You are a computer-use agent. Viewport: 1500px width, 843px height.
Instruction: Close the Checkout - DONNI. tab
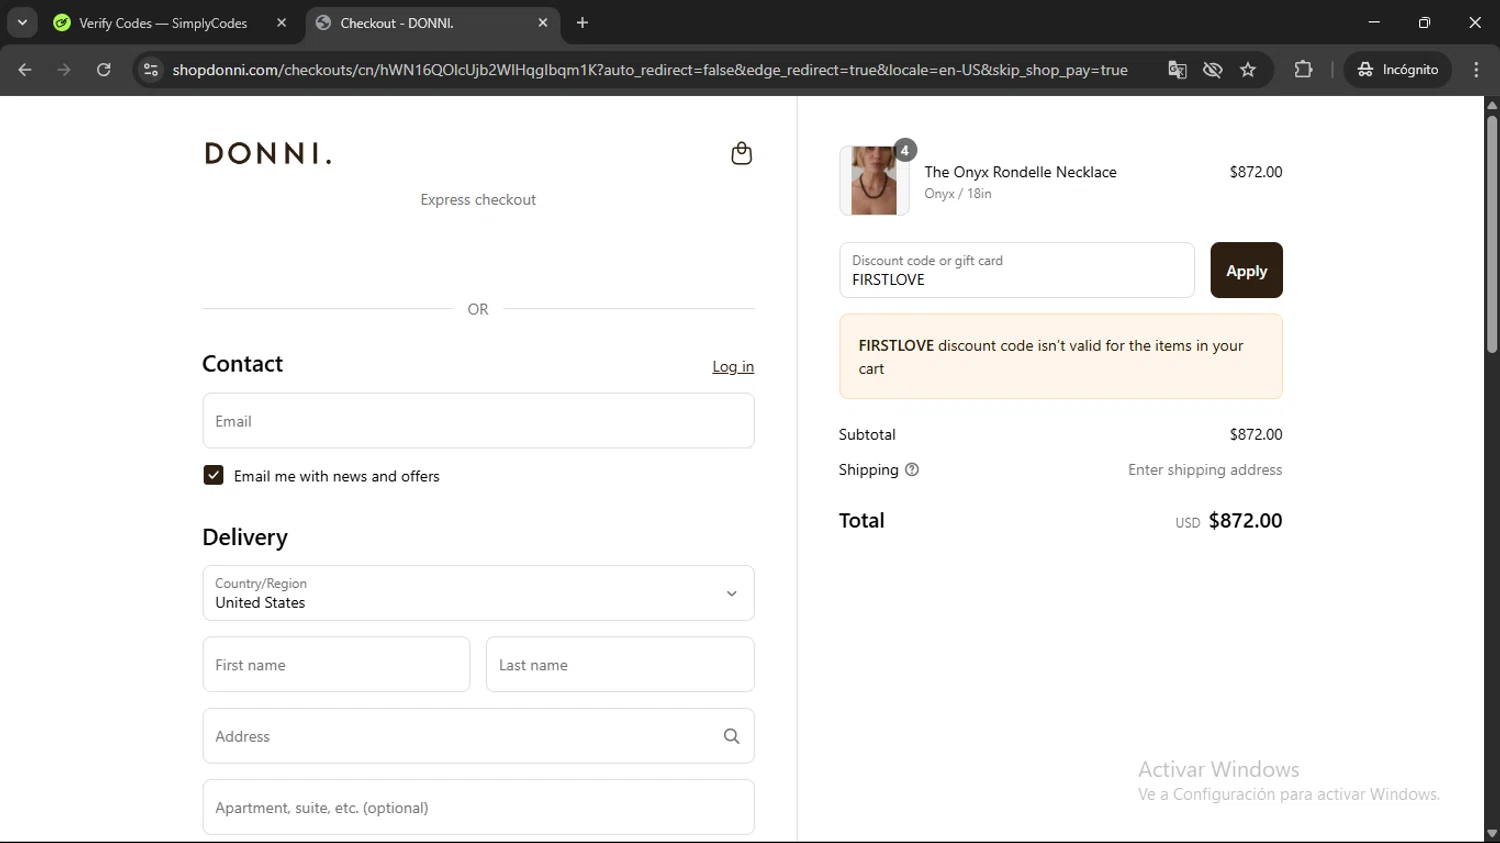coord(543,23)
